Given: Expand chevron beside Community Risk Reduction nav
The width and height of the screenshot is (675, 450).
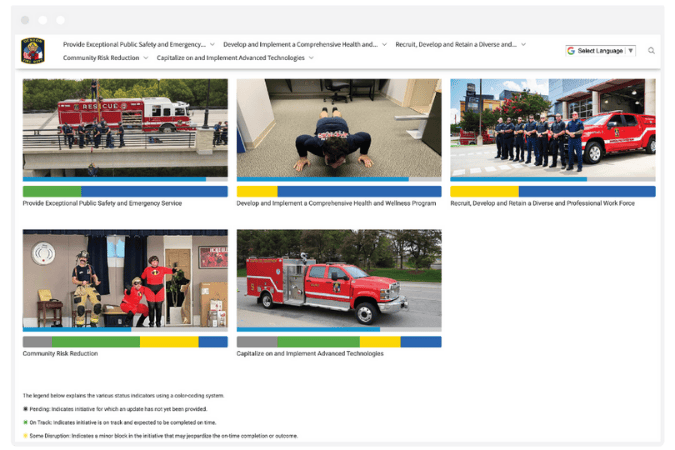Looking at the screenshot, I should coord(146,58).
